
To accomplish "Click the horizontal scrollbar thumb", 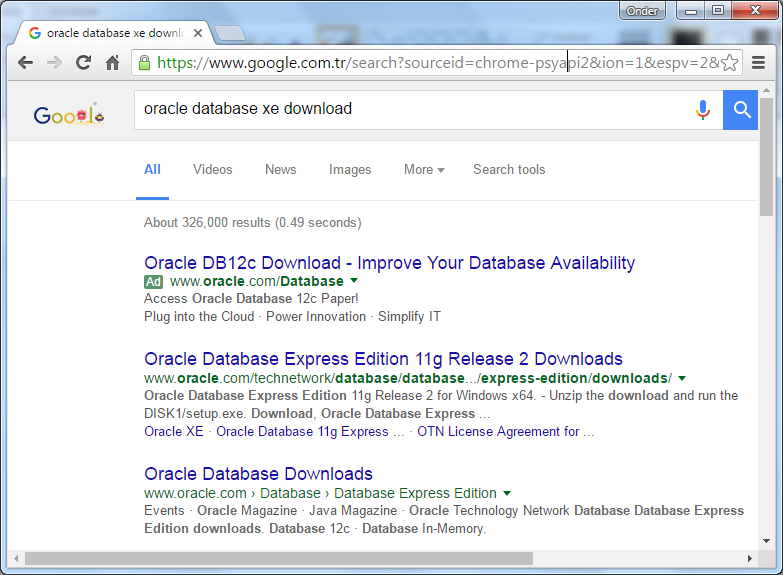I will pos(279,559).
